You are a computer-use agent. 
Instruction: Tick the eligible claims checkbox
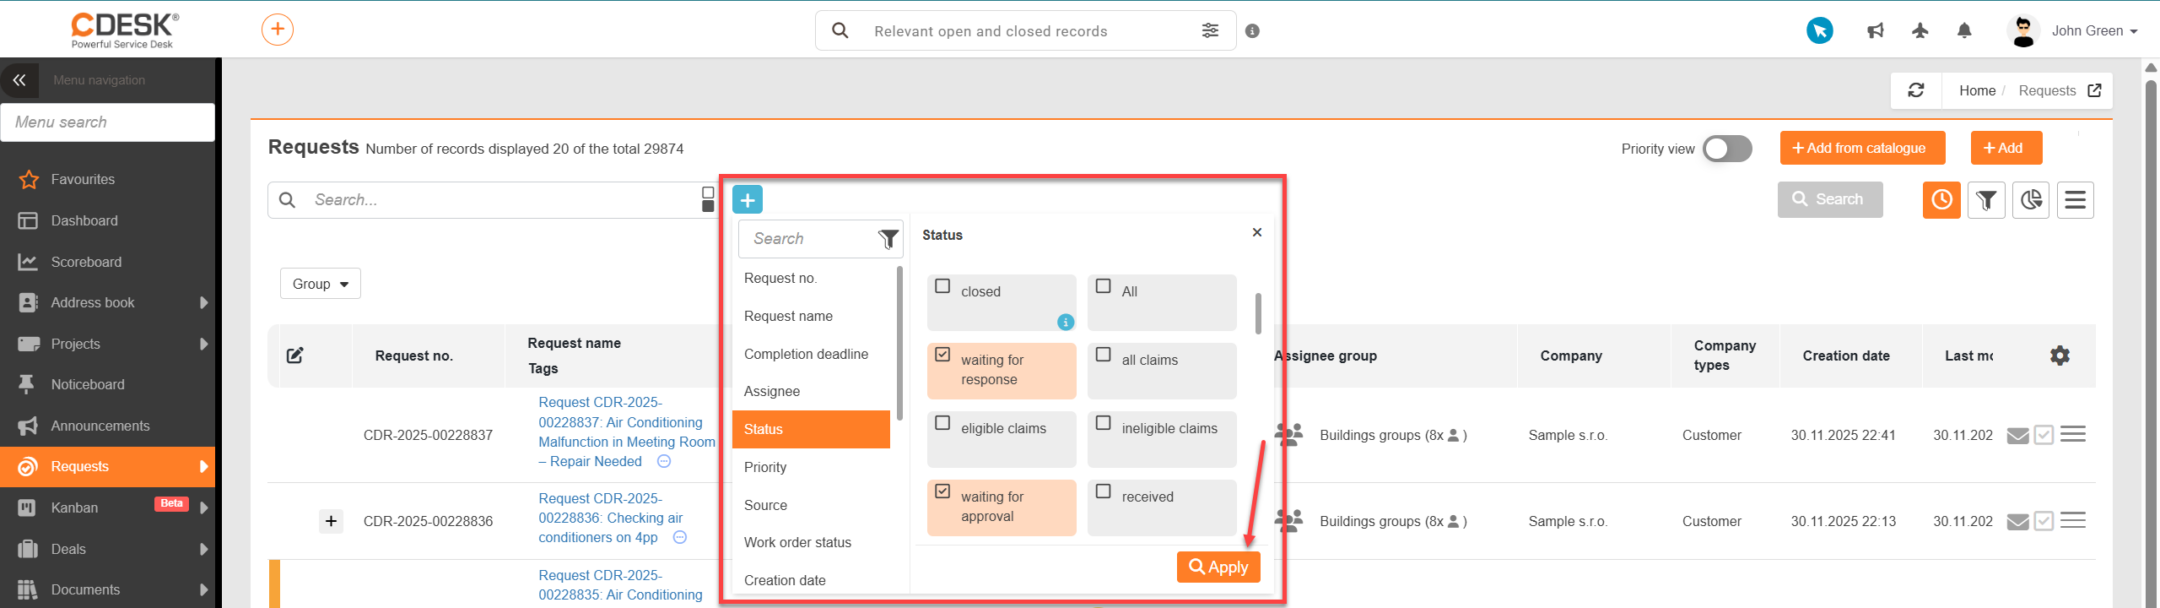pos(942,423)
